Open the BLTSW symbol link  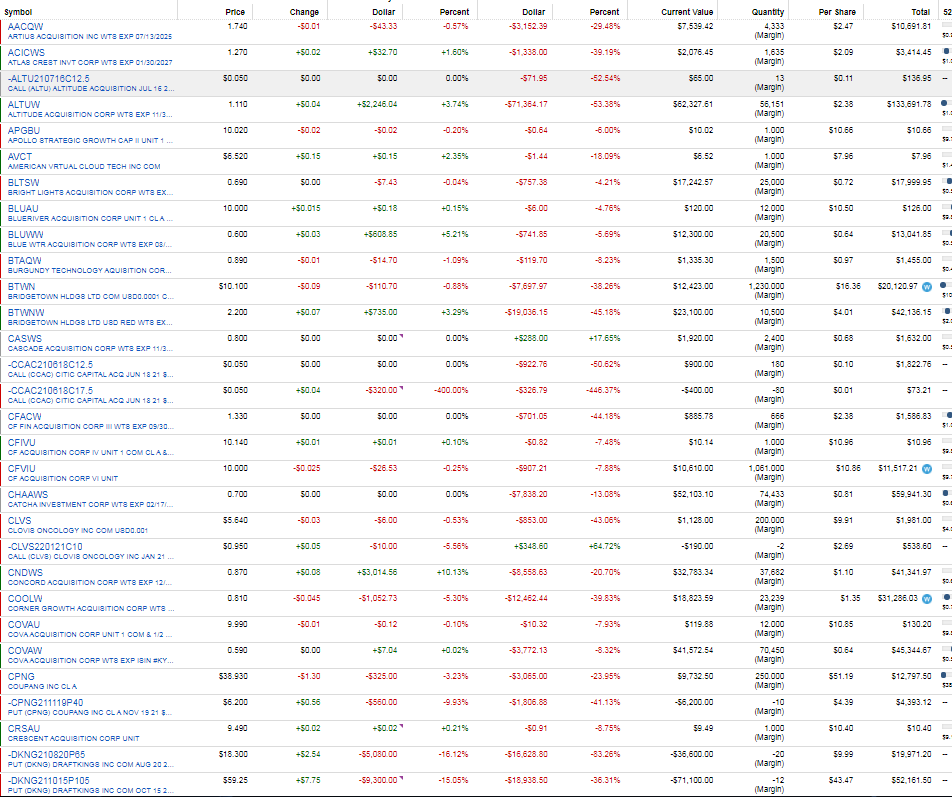(24, 183)
